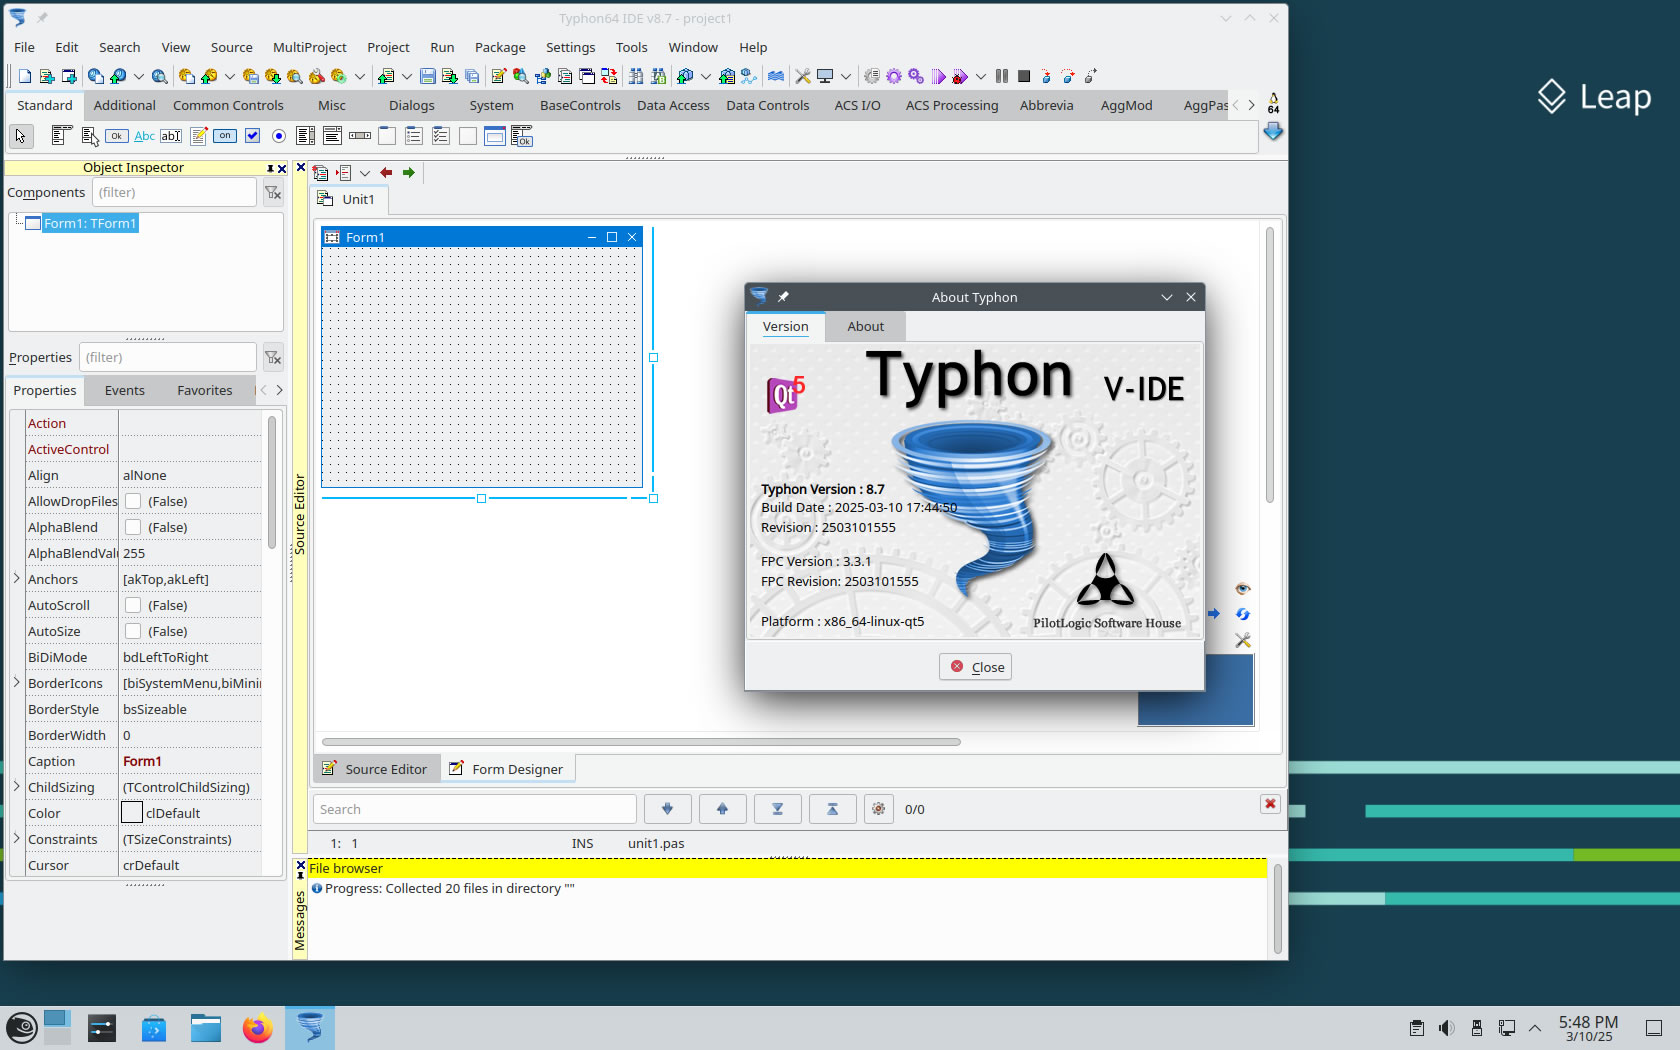Toggle the AutoScroll checkbox

click(133, 605)
